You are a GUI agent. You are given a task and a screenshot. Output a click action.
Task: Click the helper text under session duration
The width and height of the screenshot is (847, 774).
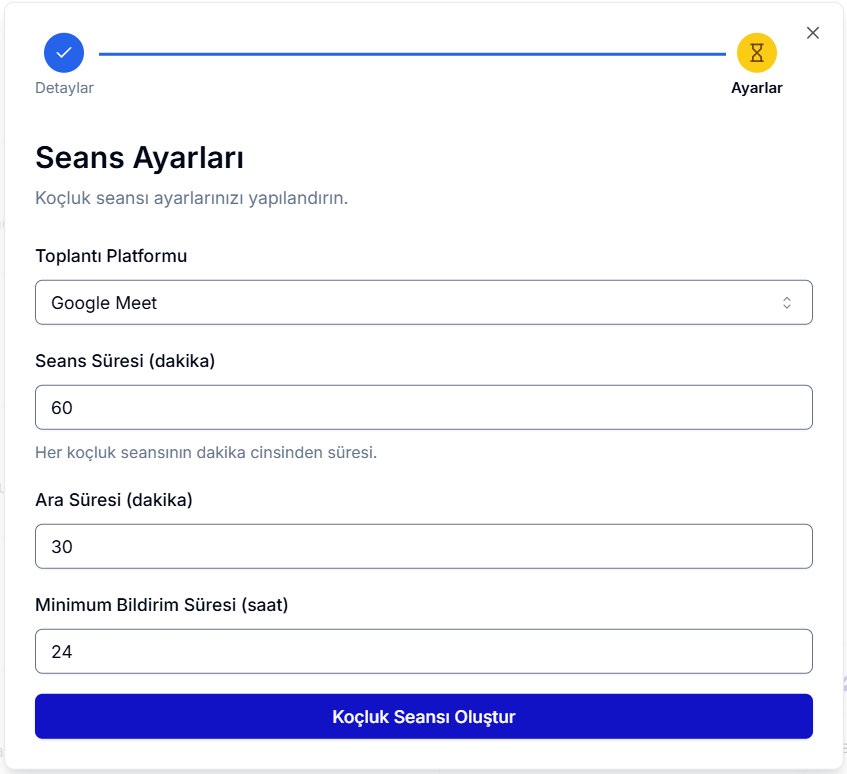(205, 452)
